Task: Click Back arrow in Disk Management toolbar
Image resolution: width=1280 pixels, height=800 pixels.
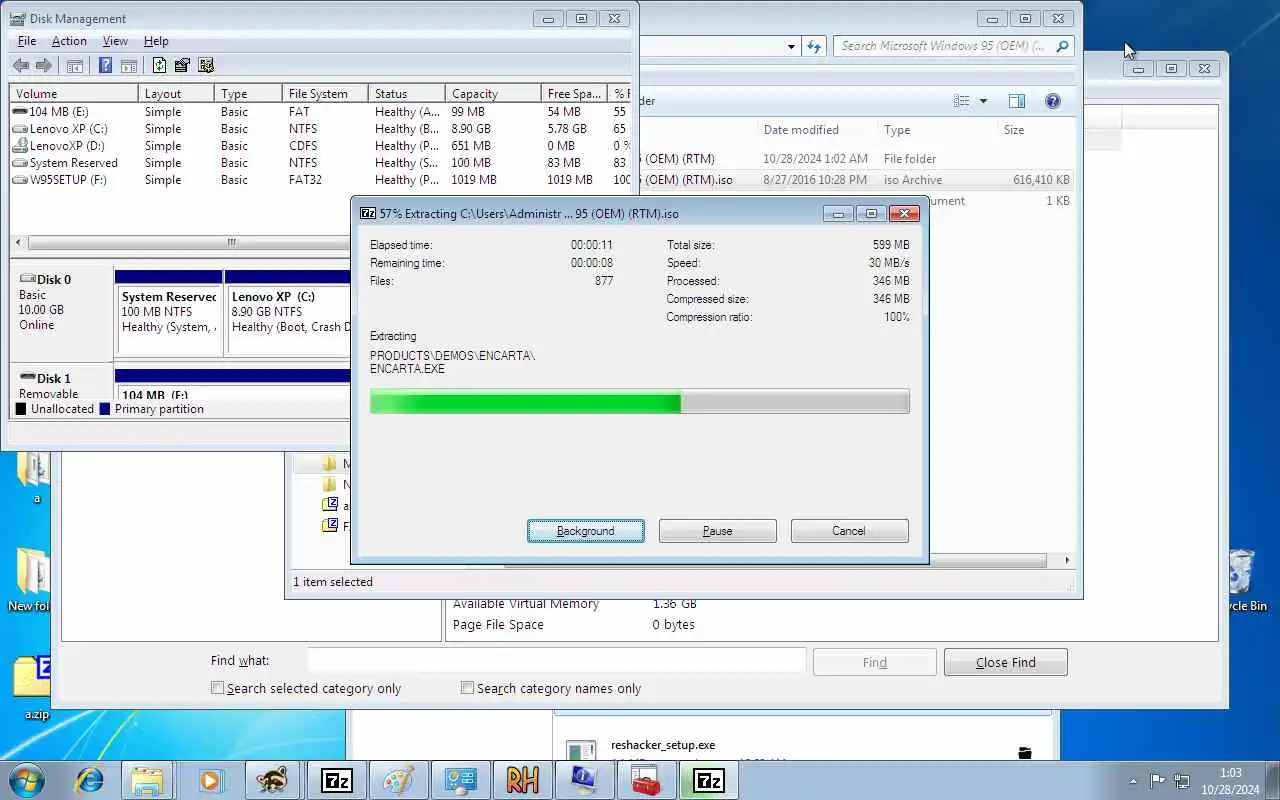Action: (x=21, y=66)
